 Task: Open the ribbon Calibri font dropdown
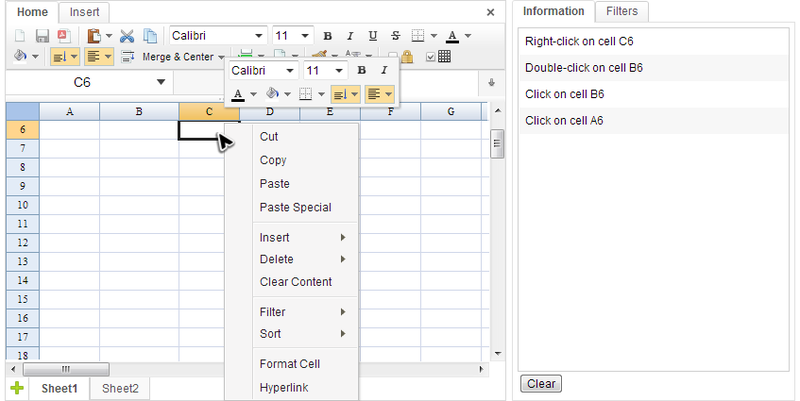pyautogui.click(x=259, y=36)
